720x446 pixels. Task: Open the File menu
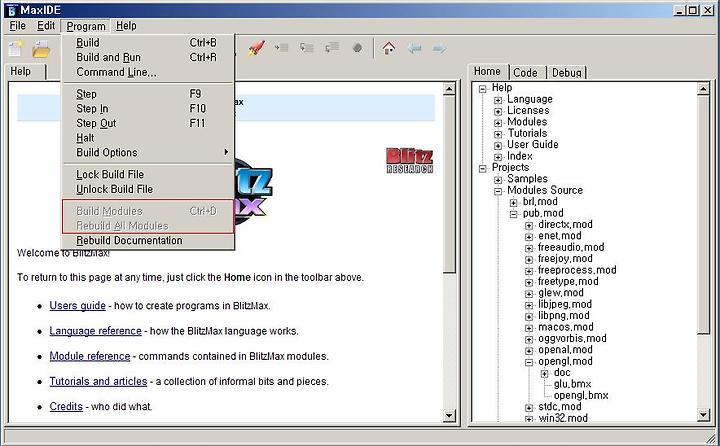pos(17,26)
